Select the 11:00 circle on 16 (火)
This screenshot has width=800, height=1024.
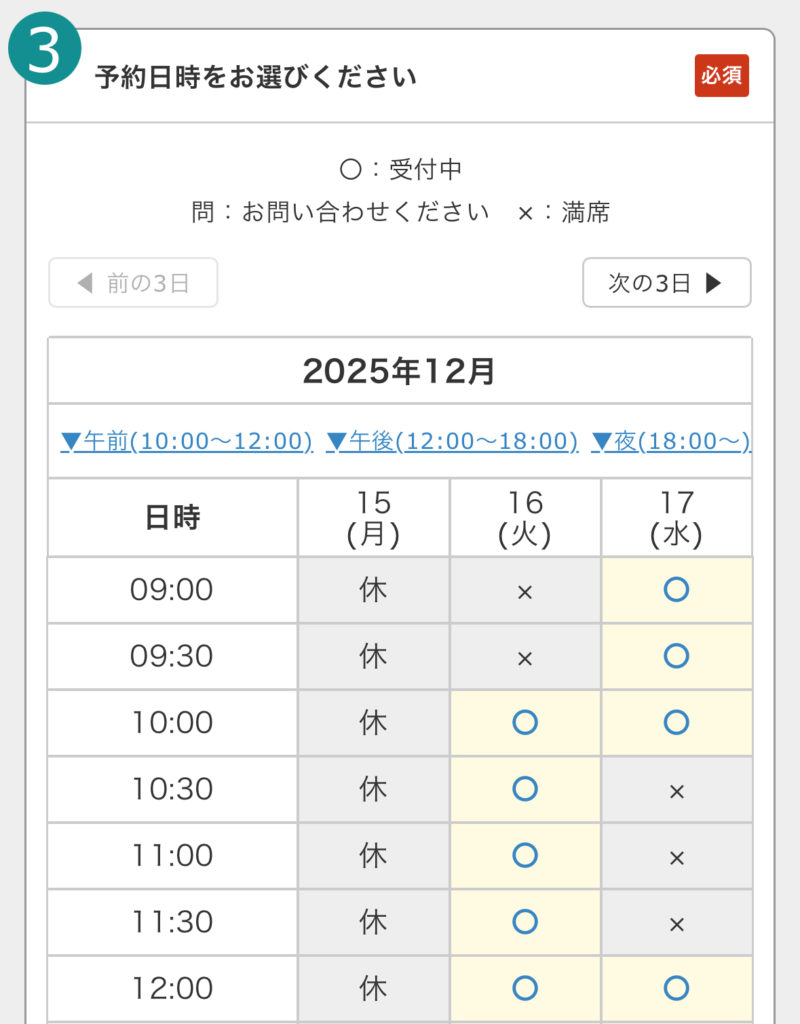point(525,855)
